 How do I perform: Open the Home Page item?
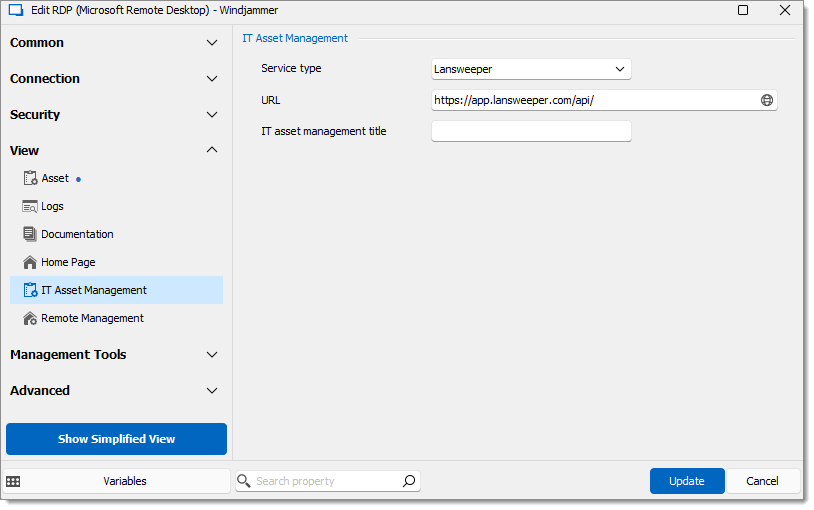tap(117, 262)
